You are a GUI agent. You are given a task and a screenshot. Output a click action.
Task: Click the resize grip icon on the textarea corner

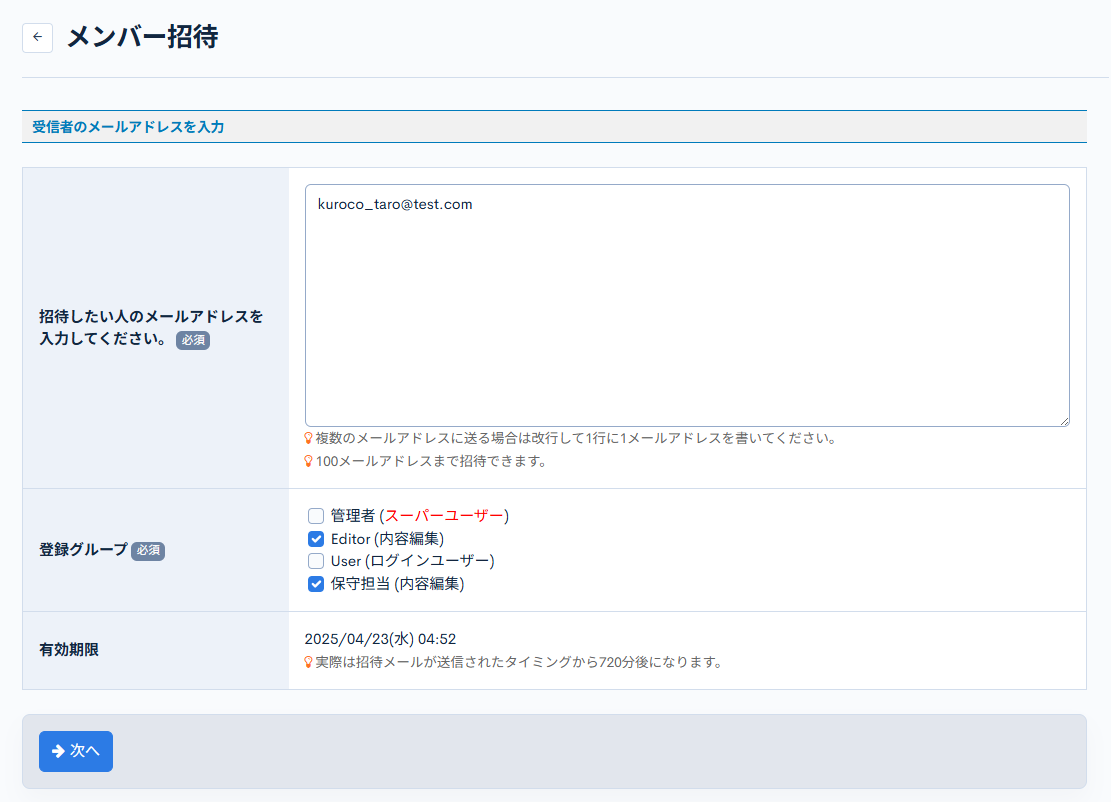(1063, 420)
